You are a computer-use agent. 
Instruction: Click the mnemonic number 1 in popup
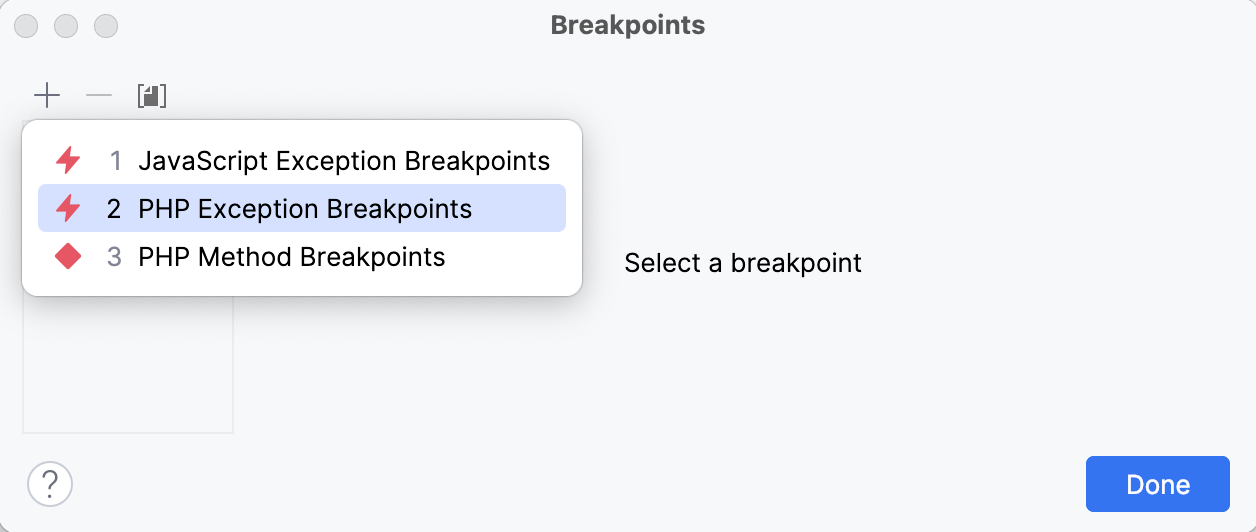point(115,160)
